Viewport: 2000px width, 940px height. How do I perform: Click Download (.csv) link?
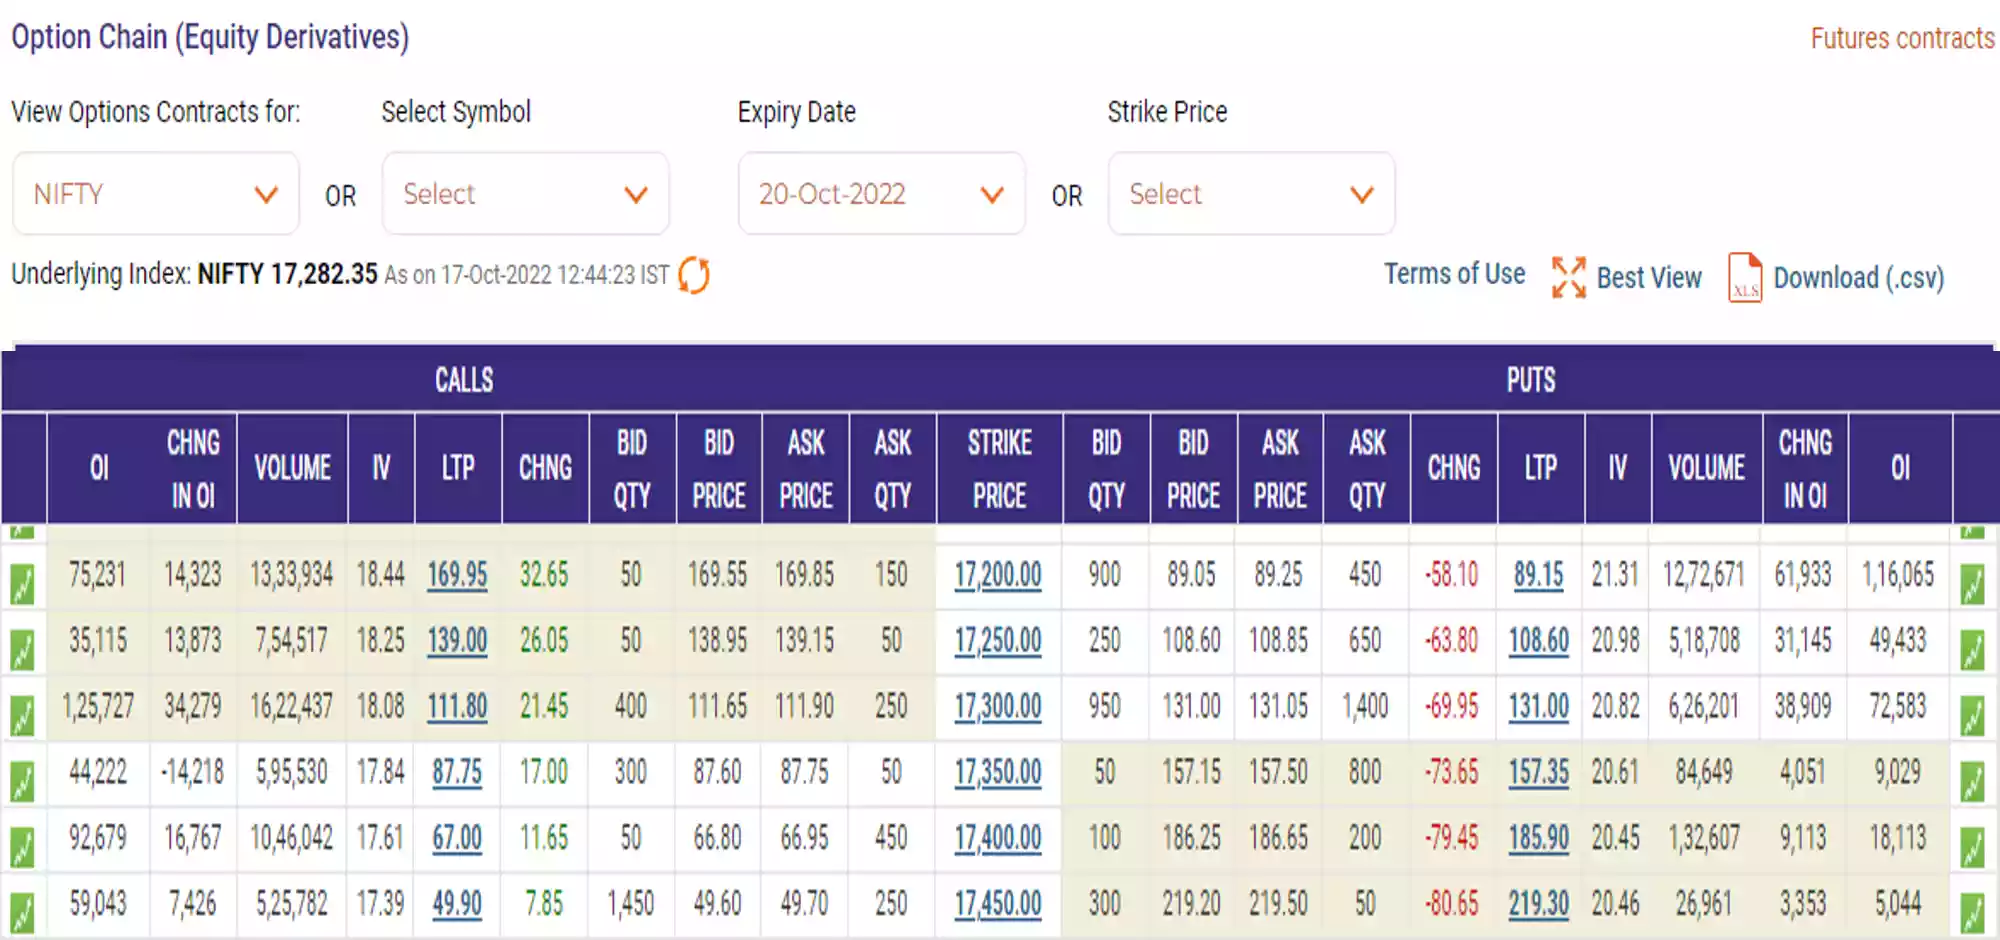1859,278
